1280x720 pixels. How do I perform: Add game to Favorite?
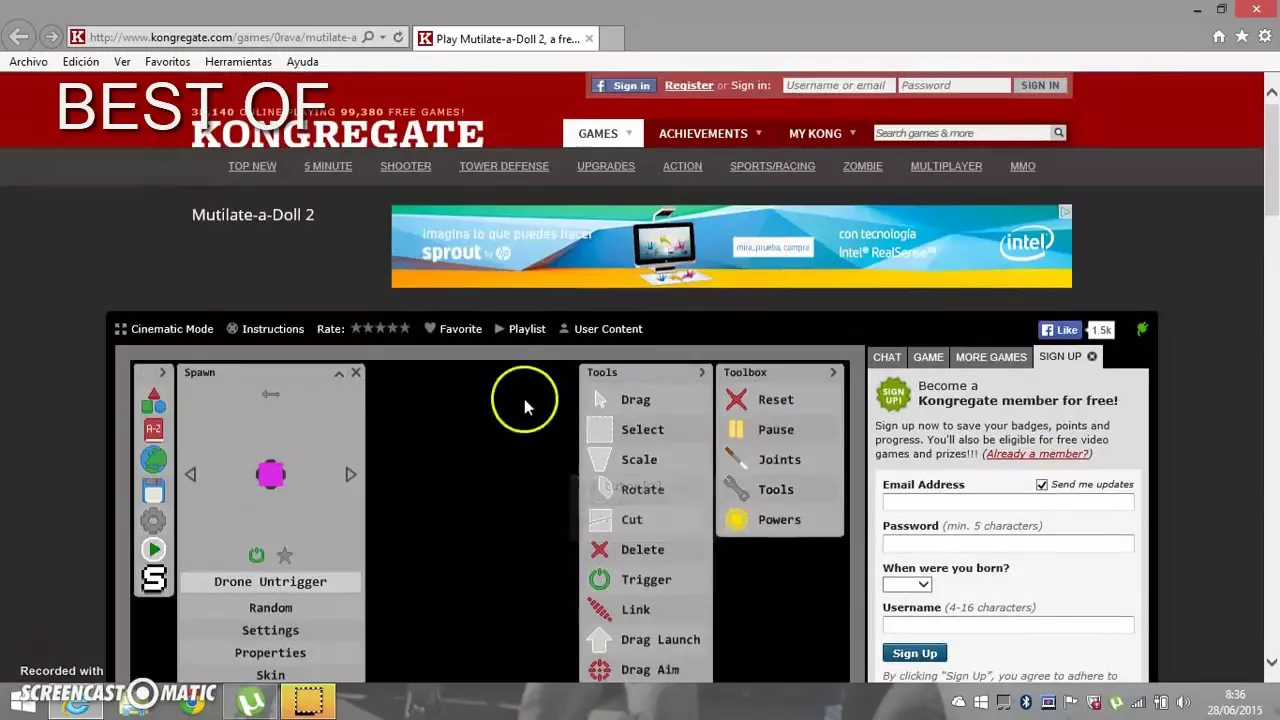[x=453, y=329]
